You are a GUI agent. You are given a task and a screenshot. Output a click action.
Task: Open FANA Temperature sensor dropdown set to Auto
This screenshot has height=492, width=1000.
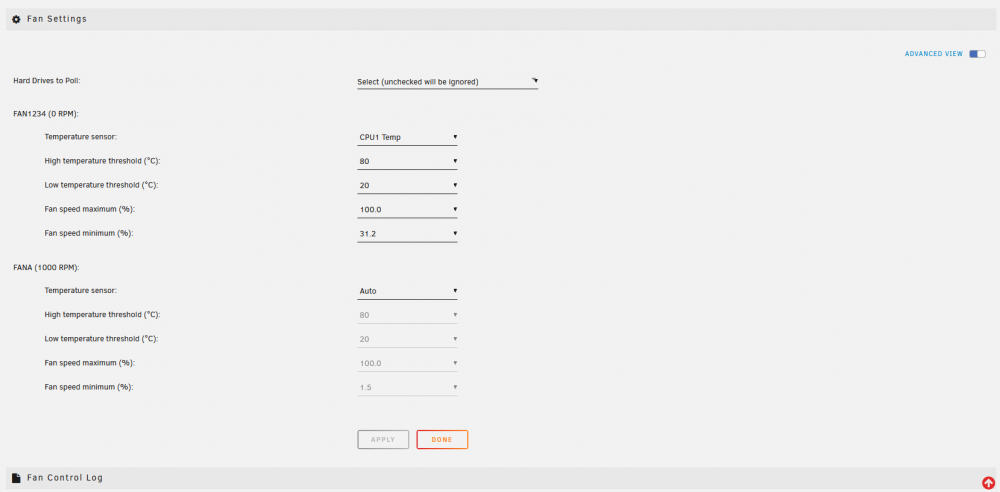click(x=408, y=291)
